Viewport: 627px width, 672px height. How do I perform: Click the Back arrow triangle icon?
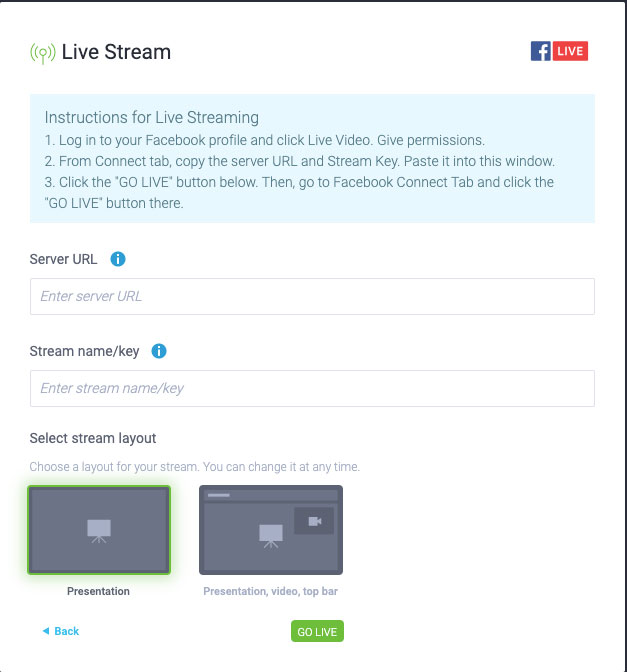(46, 630)
